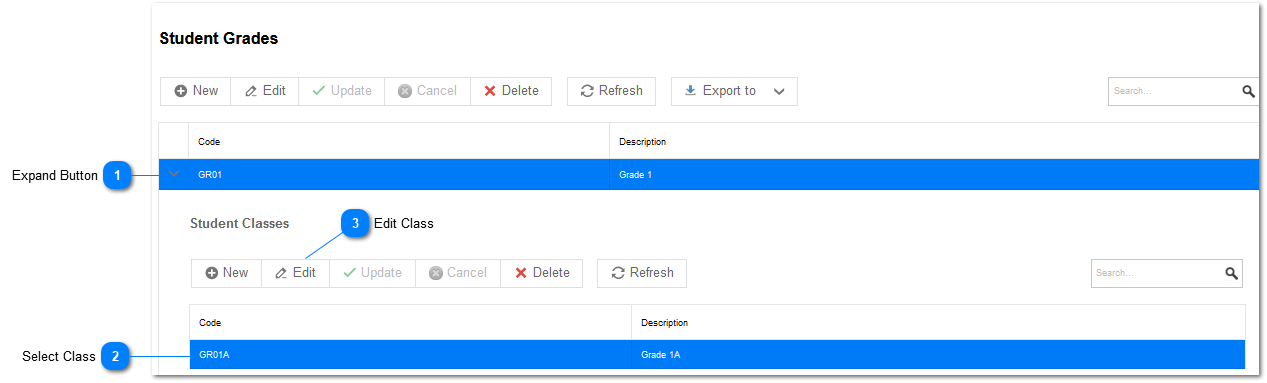Select the GR01A class row
Screen dimensions: 1267x383
pyautogui.click(x=717, y=355)
